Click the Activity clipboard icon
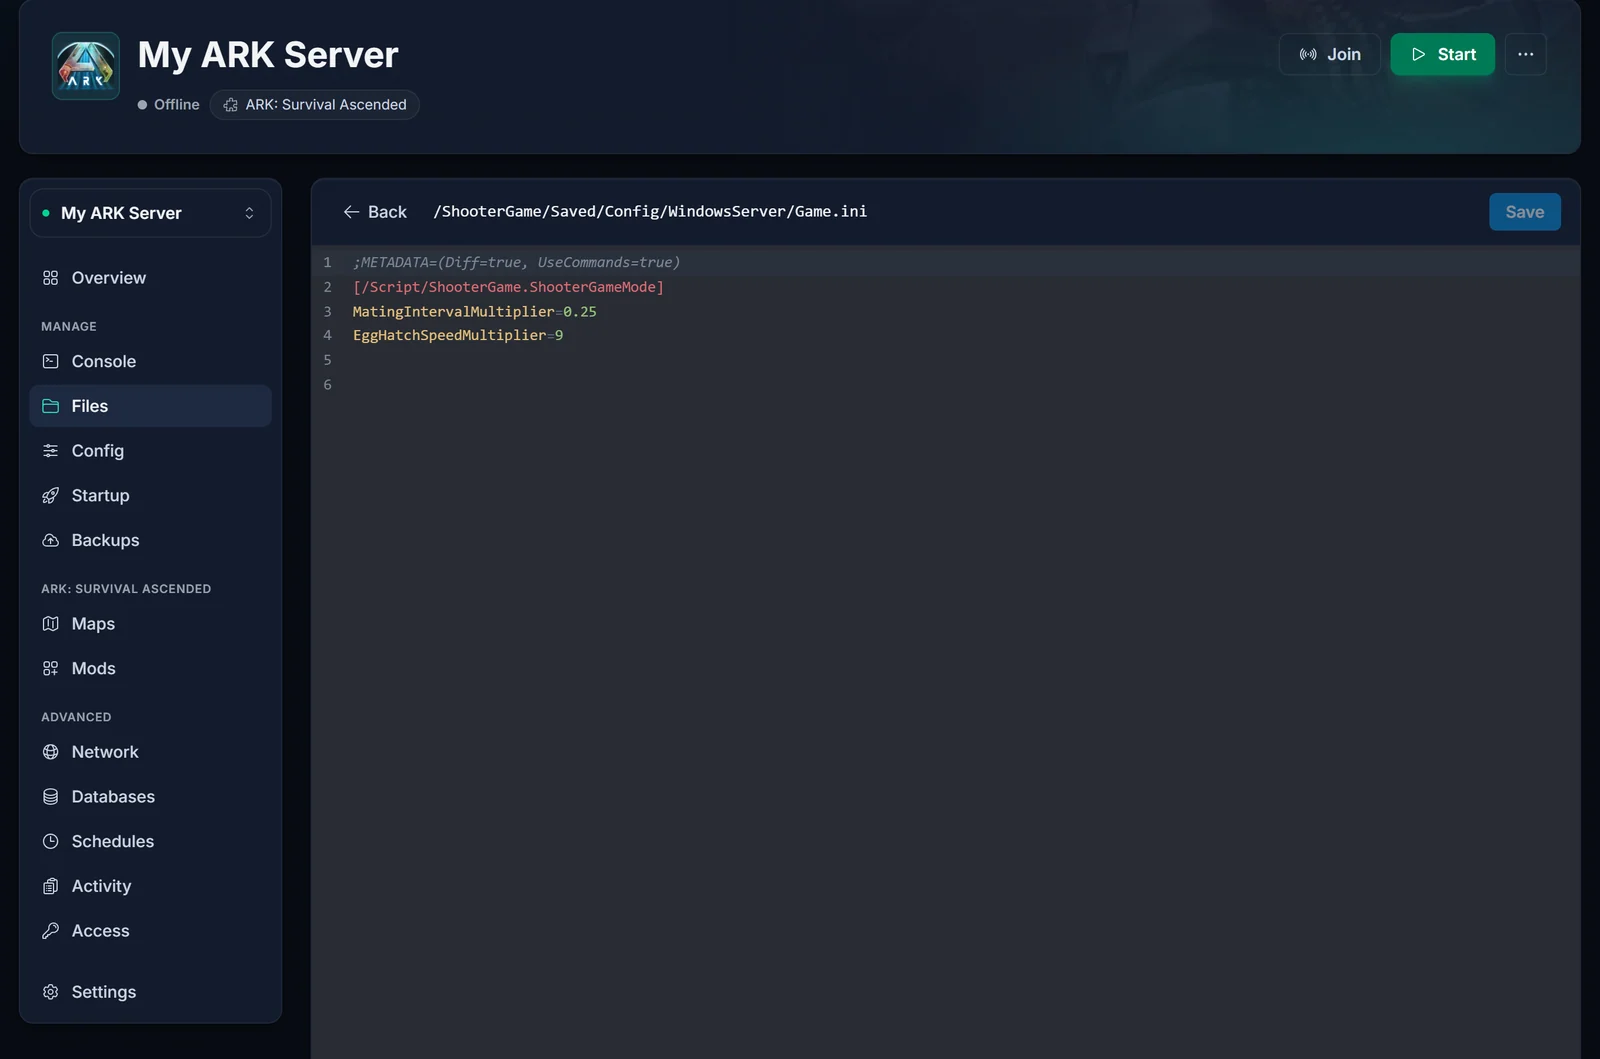1600x1059 pixels. click(x=51, y=886)
